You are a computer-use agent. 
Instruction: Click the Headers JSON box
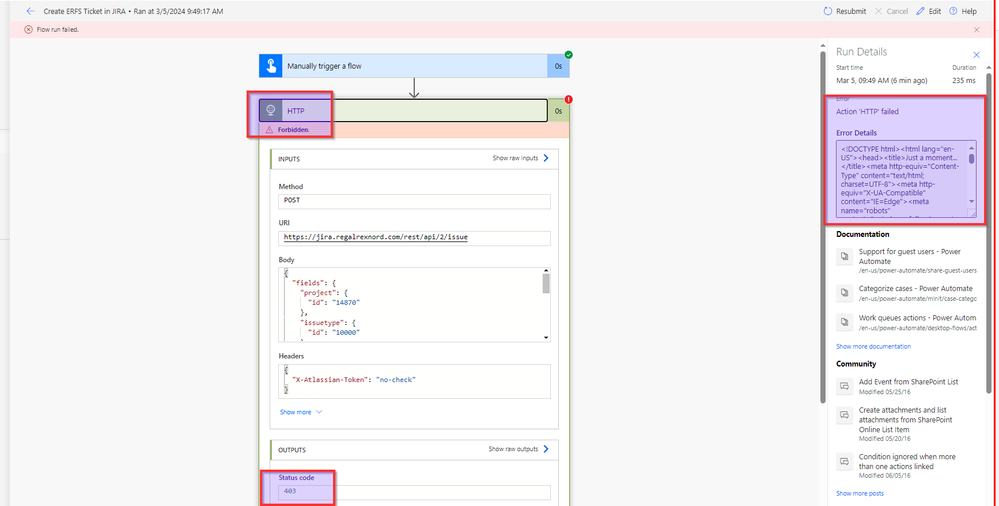pyautogui.click(x=414, y=381)
